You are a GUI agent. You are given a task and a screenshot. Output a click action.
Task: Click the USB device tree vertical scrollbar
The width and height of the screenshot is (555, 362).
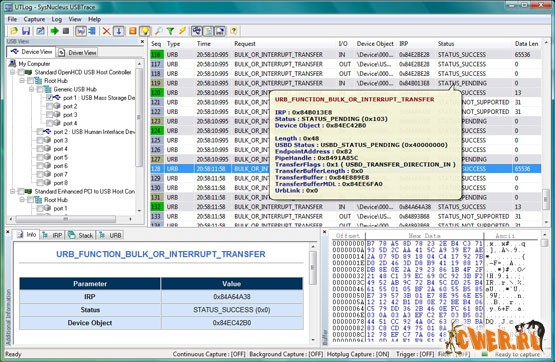click(x=139, y=137)
